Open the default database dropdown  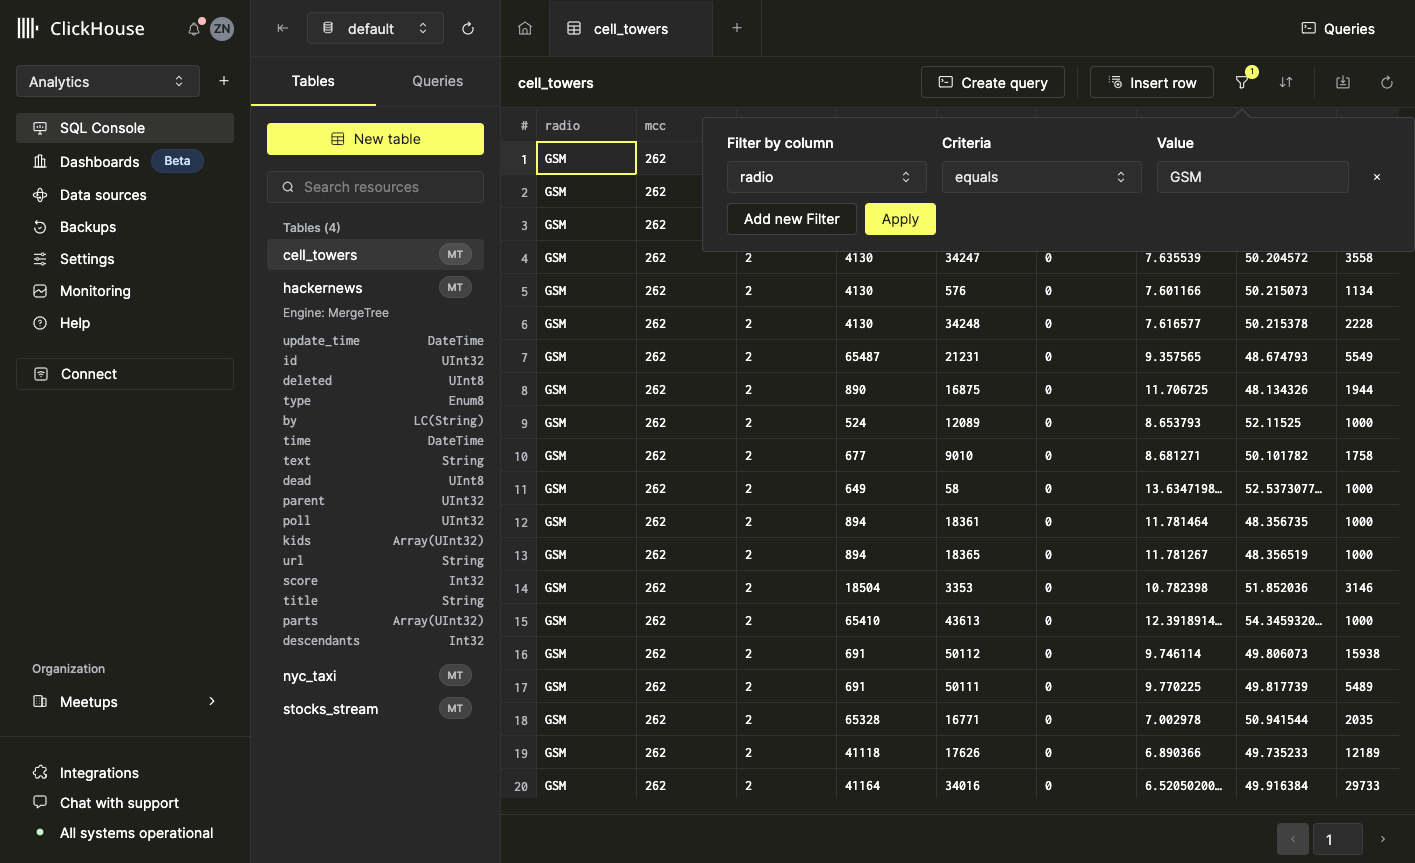point(375,29)
